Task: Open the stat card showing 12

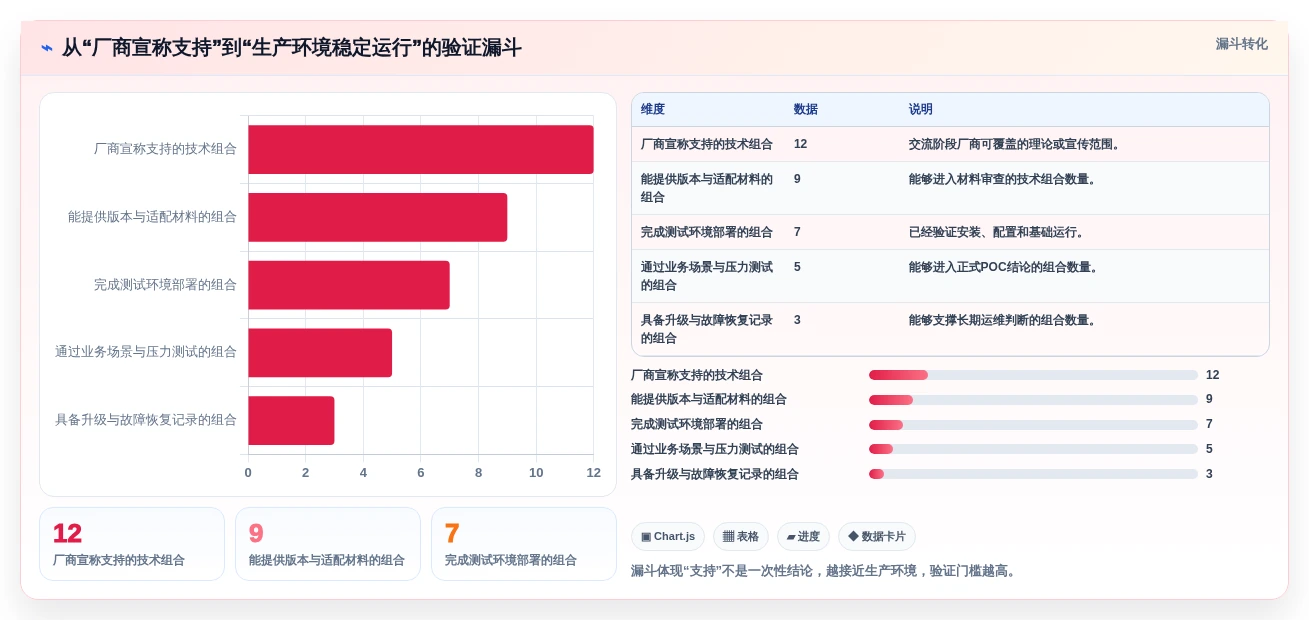Action: pos(132,544)
